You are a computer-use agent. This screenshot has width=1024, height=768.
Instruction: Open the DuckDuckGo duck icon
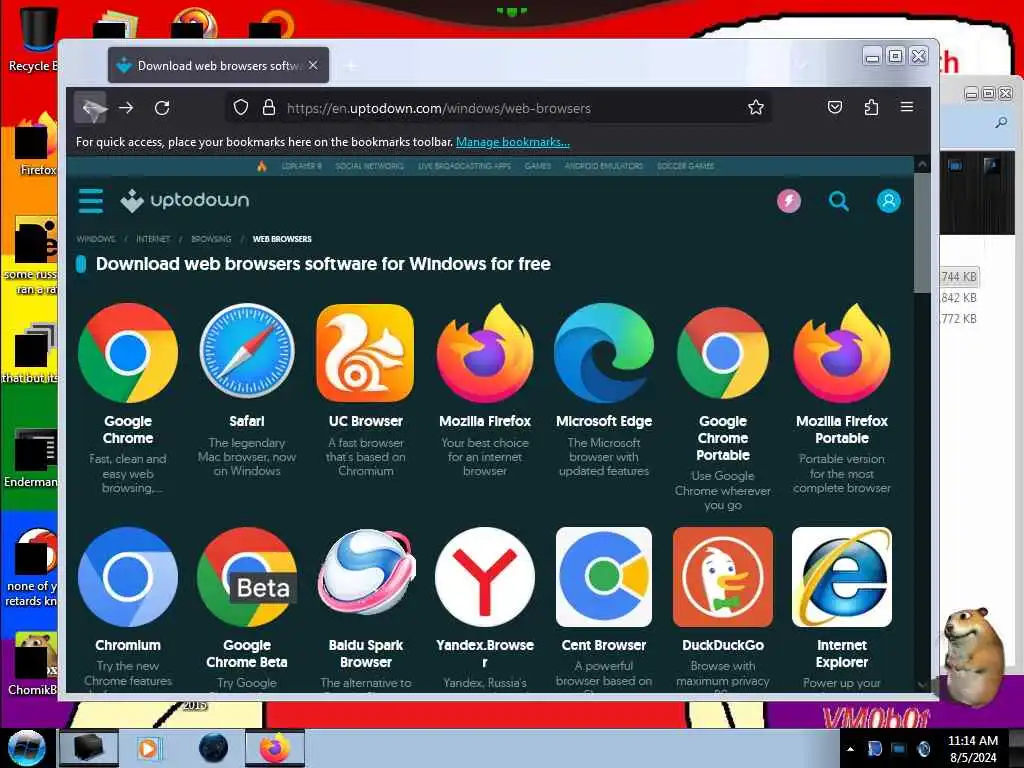point(723,577)
